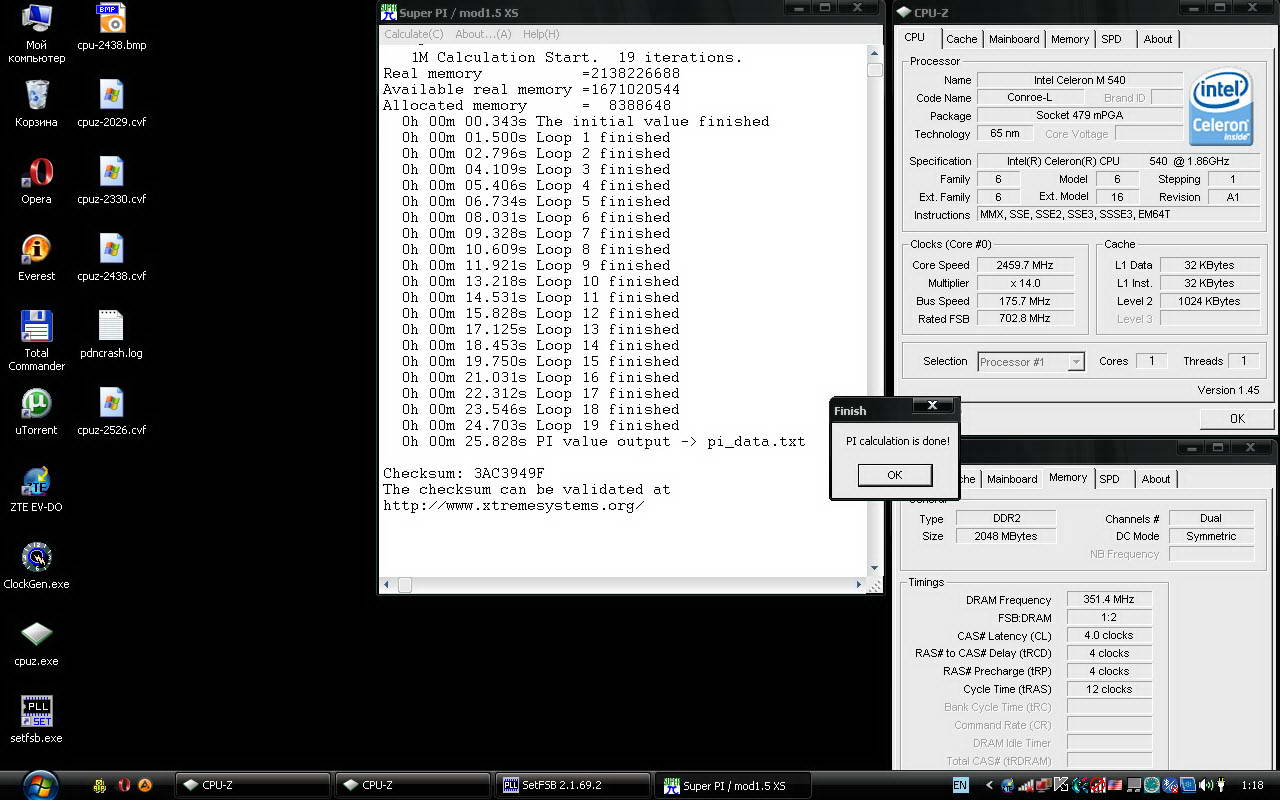Click the Checksum: 3AC3949F line
The image size is (1280, 800).
click(464, 474)
